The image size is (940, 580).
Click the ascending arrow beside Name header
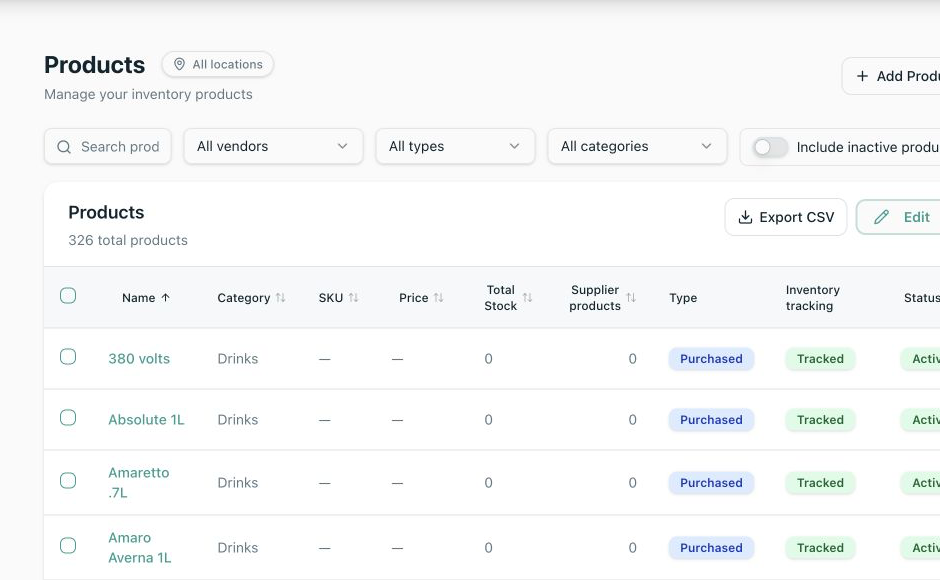165,297
